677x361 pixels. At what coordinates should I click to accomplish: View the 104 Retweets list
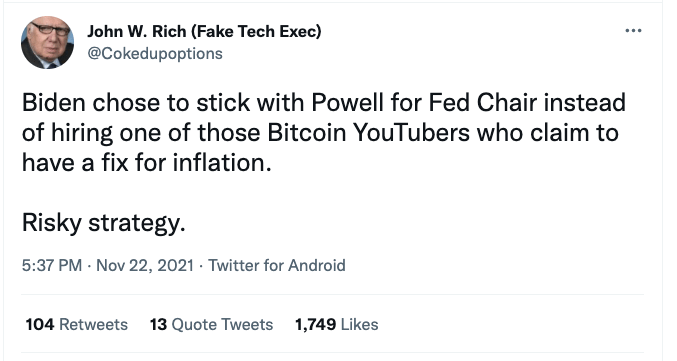point(76,324)
